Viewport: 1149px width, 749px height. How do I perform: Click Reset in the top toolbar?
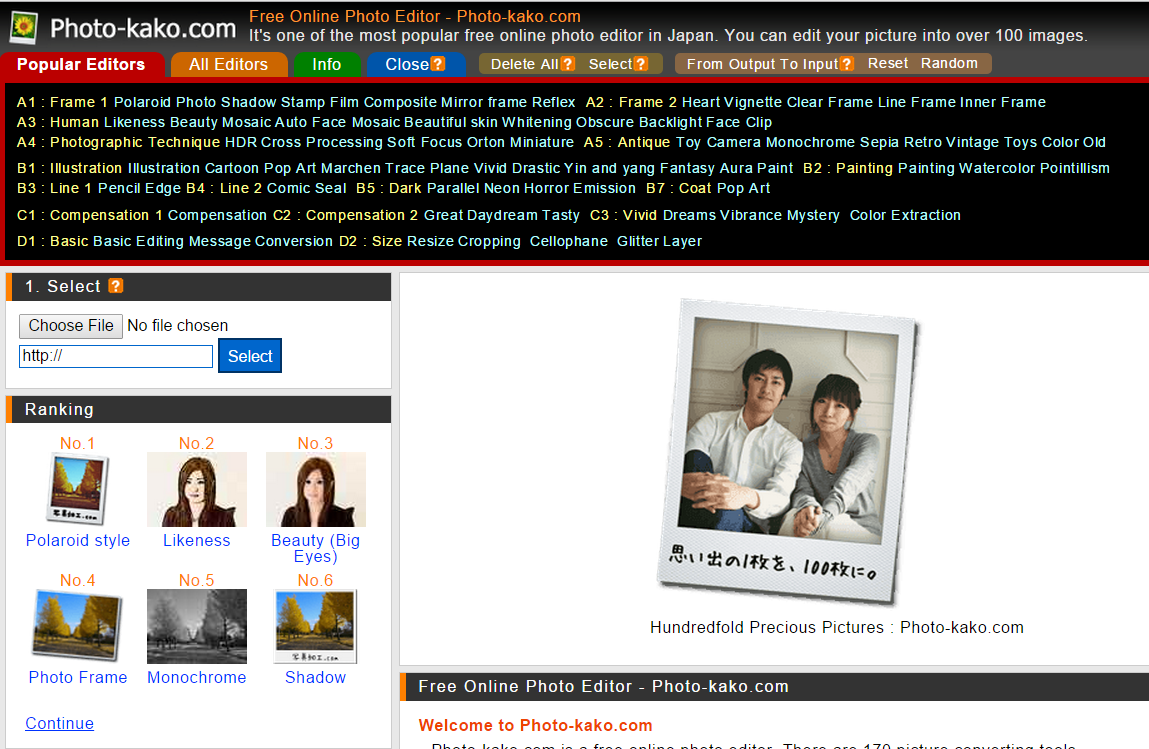click(x=887, y=63)
